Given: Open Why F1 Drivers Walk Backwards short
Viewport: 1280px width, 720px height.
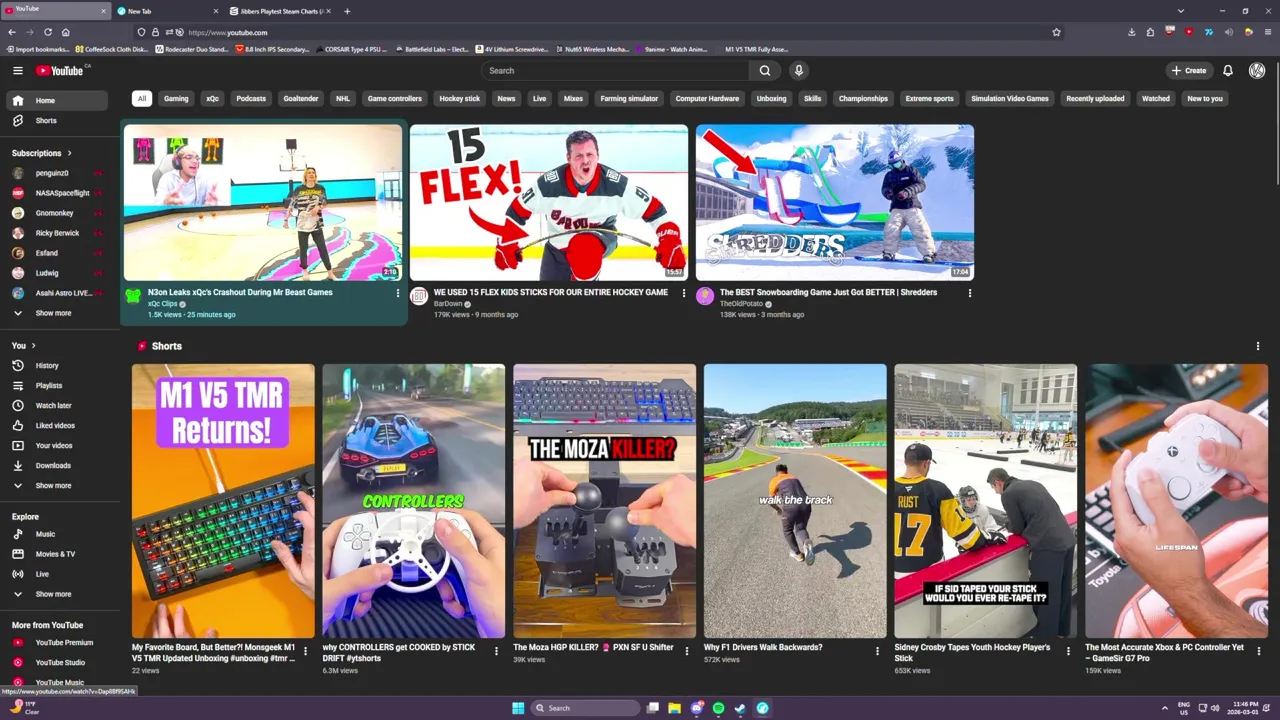Looking at the screenshot, I should [795, 501].
